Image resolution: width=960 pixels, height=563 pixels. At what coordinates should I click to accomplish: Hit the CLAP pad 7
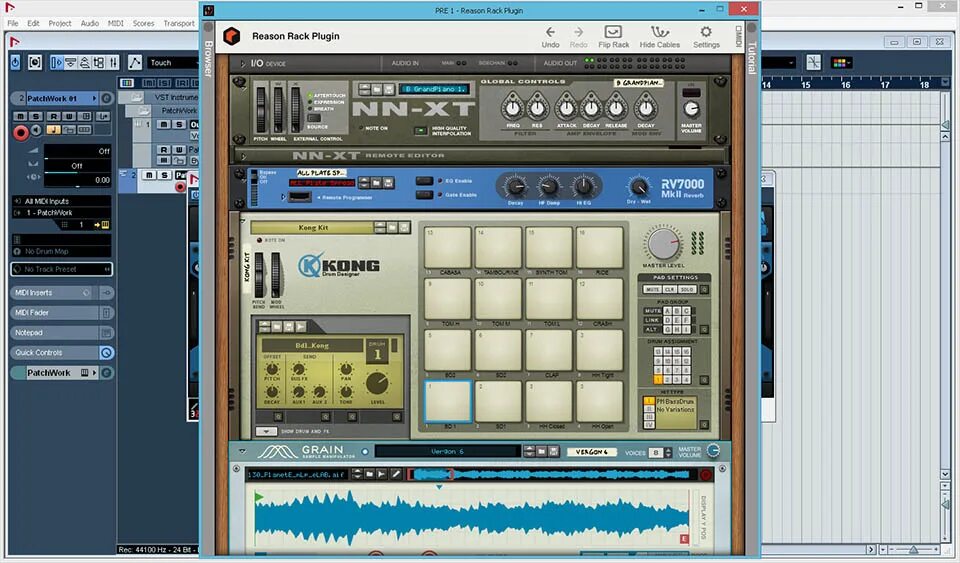[549, 350]
